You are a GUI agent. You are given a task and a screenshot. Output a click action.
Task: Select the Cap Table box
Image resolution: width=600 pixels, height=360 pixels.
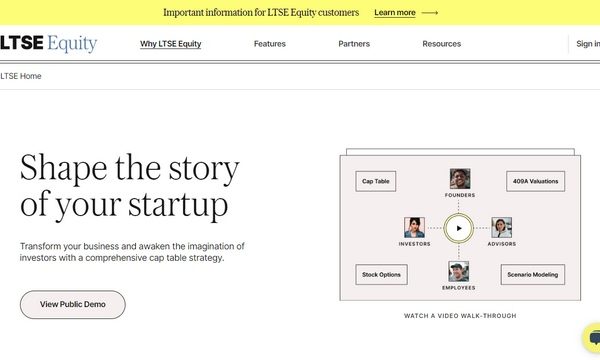tap(376, 181)
